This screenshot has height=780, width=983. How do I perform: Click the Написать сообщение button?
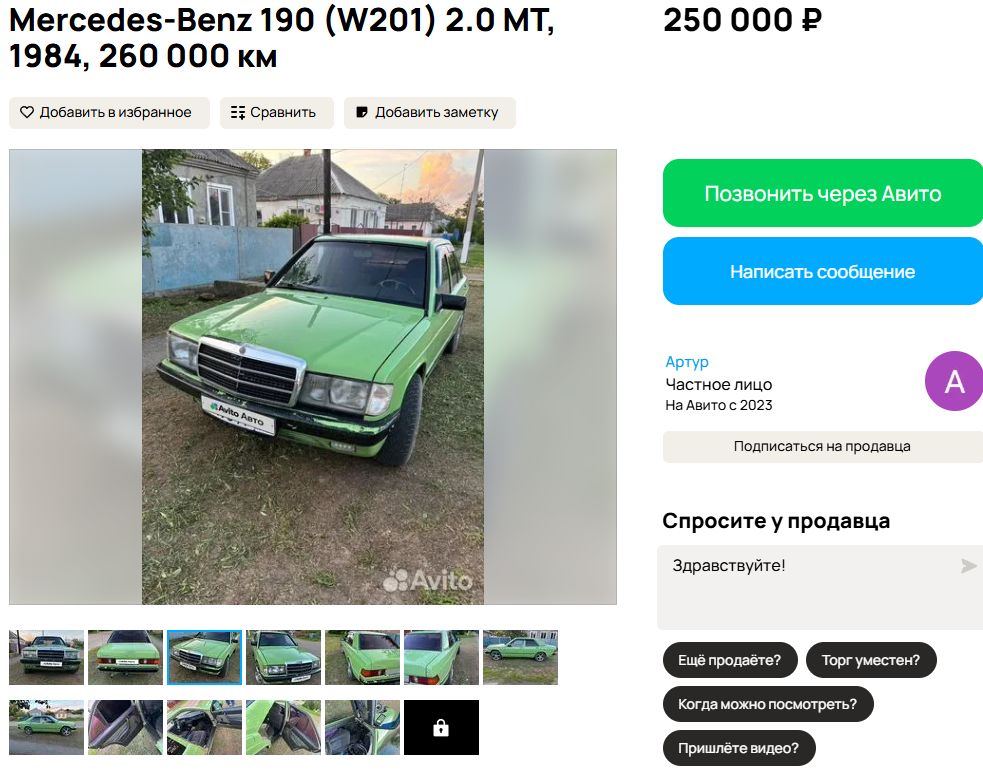[x=823, y=271]
